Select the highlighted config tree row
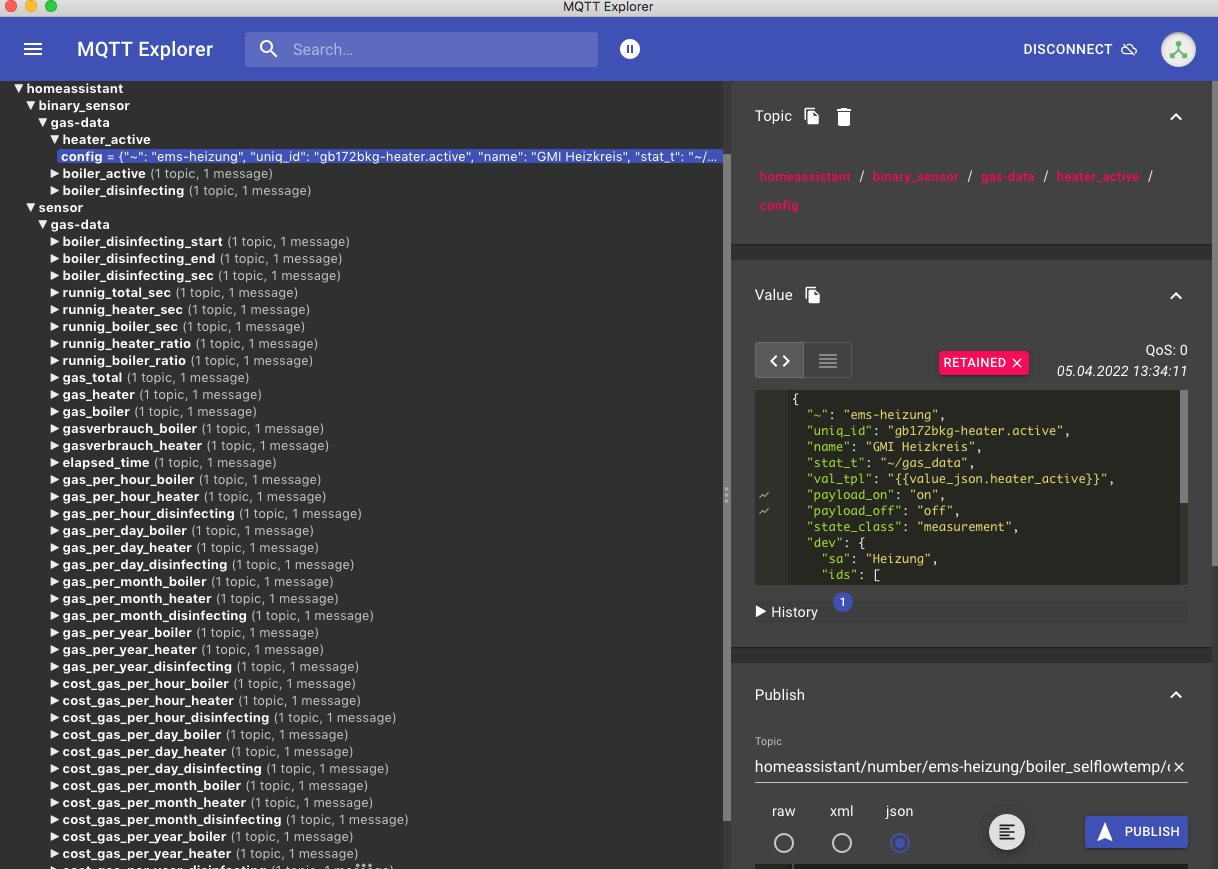The height and width of the screenshot is (869, 1218). 390,157
